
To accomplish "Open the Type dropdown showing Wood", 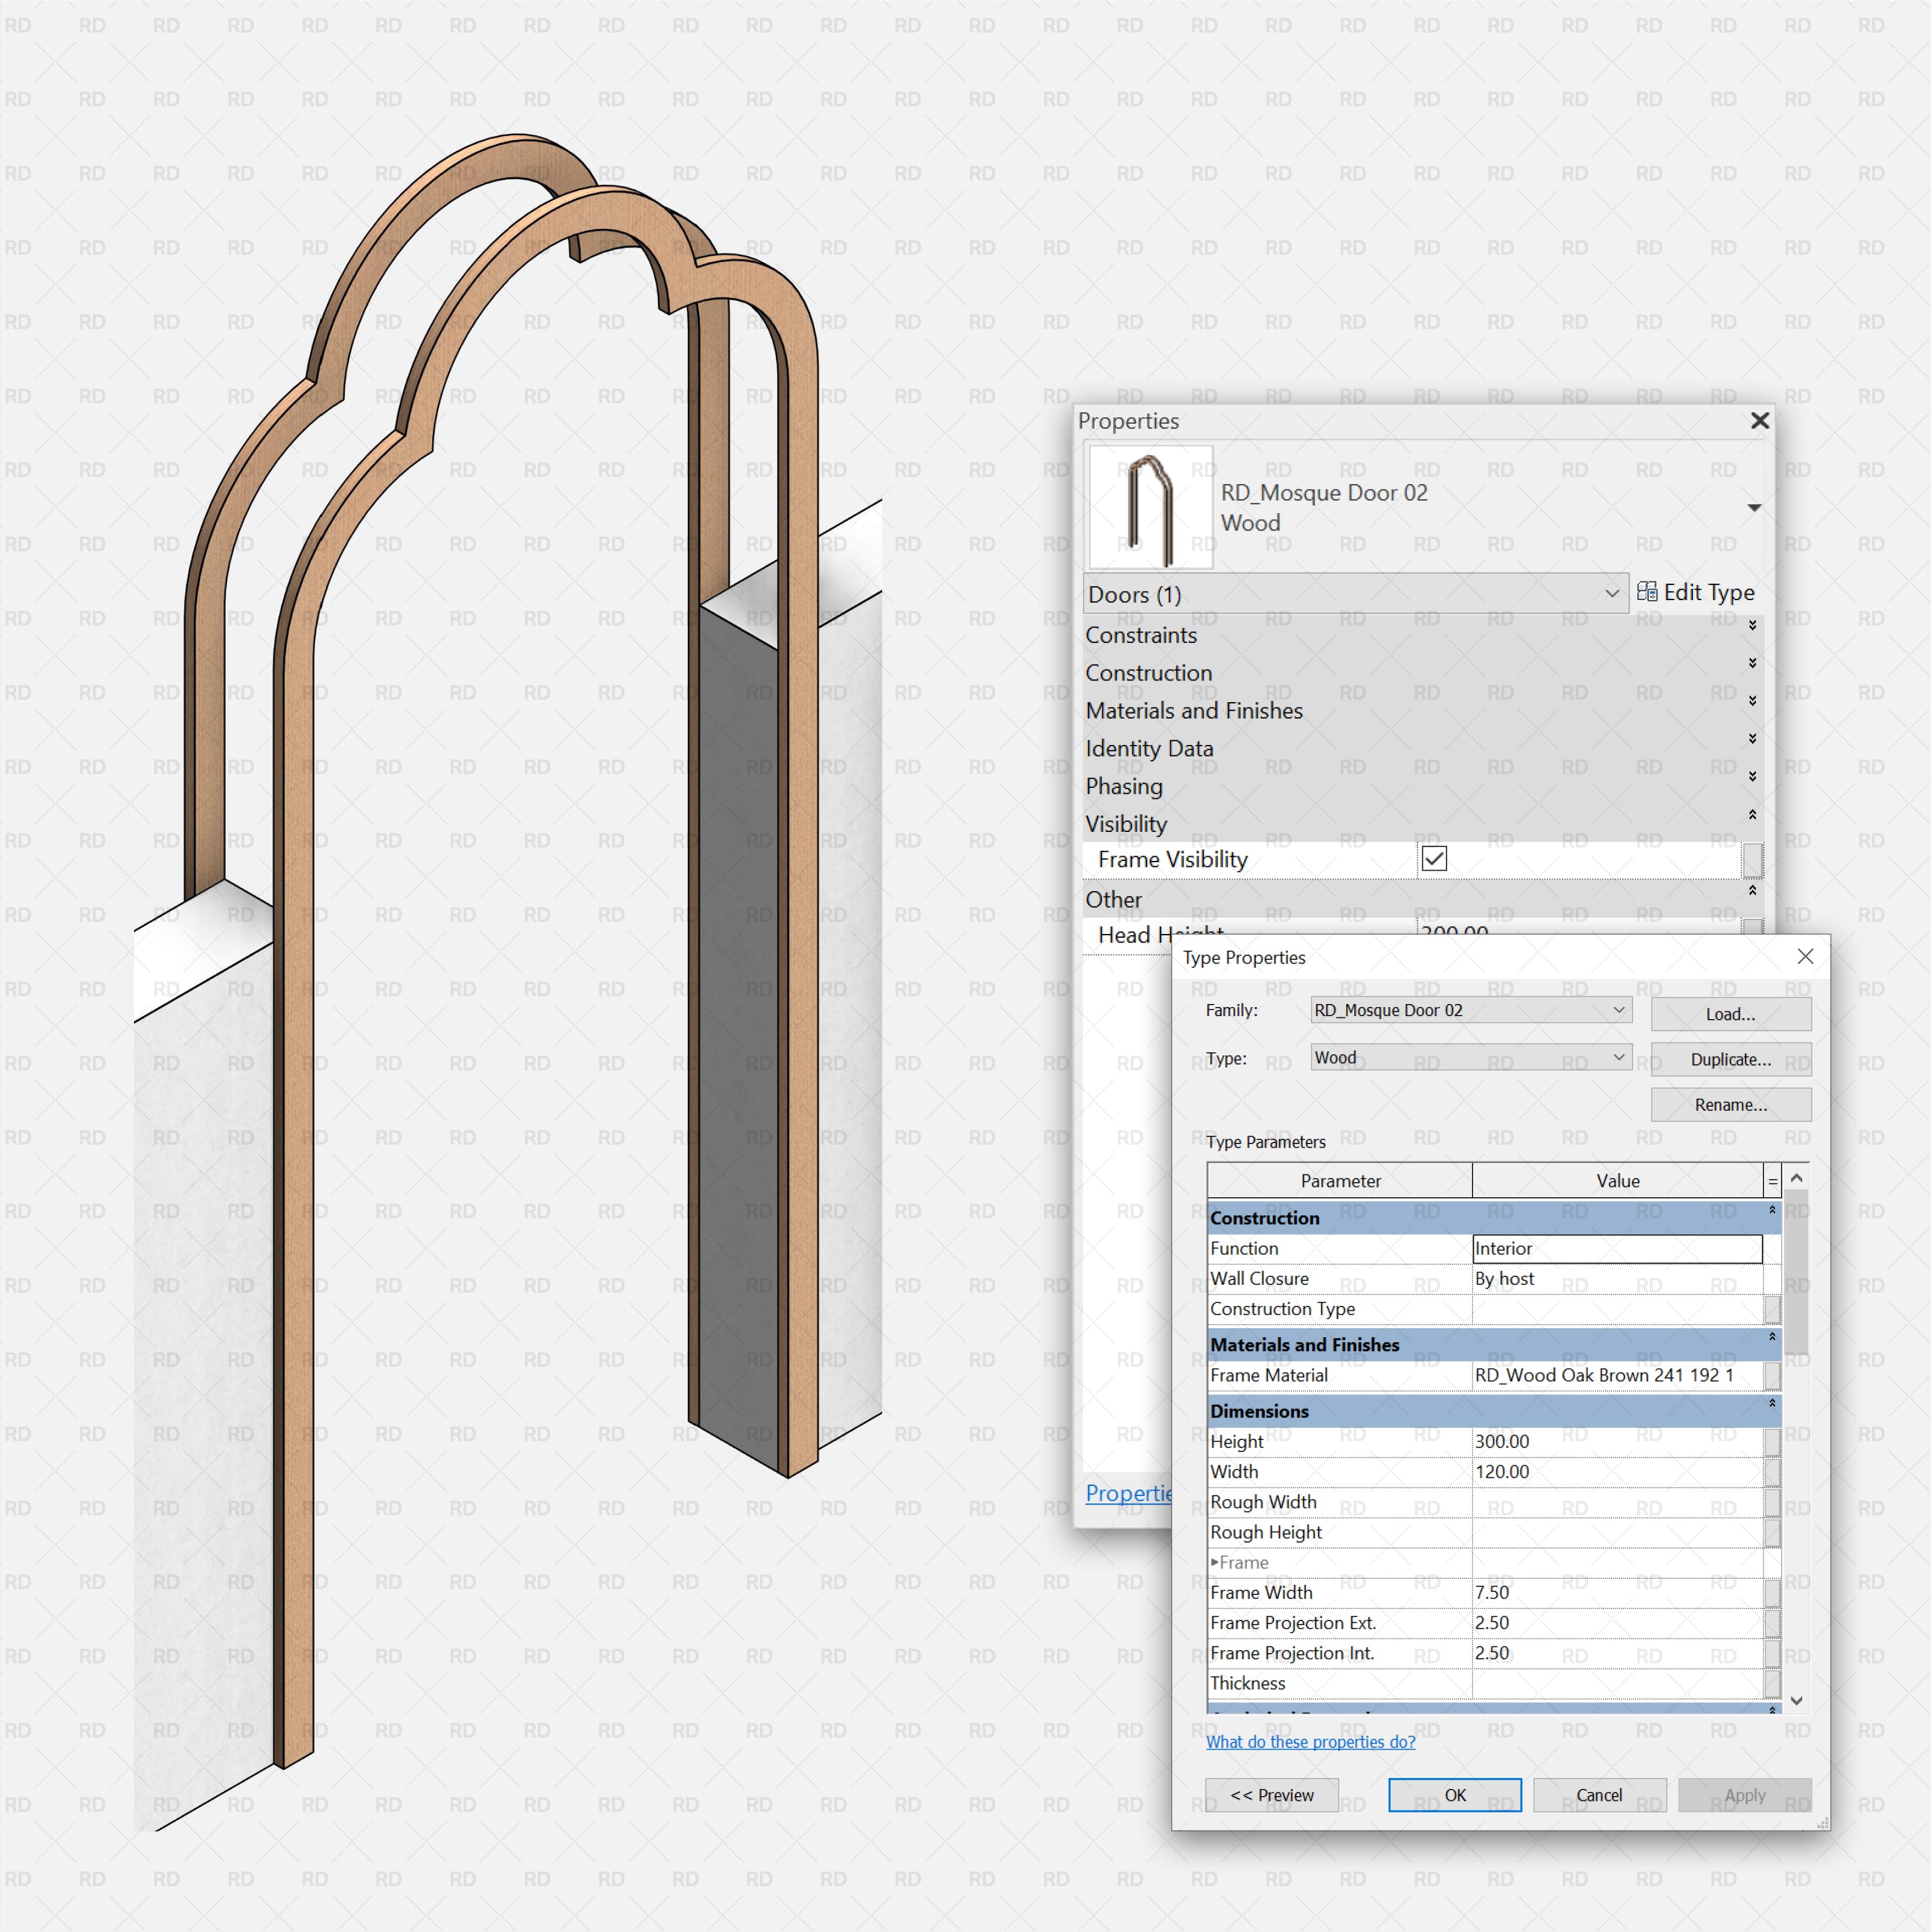I will pos(1618,1057).
